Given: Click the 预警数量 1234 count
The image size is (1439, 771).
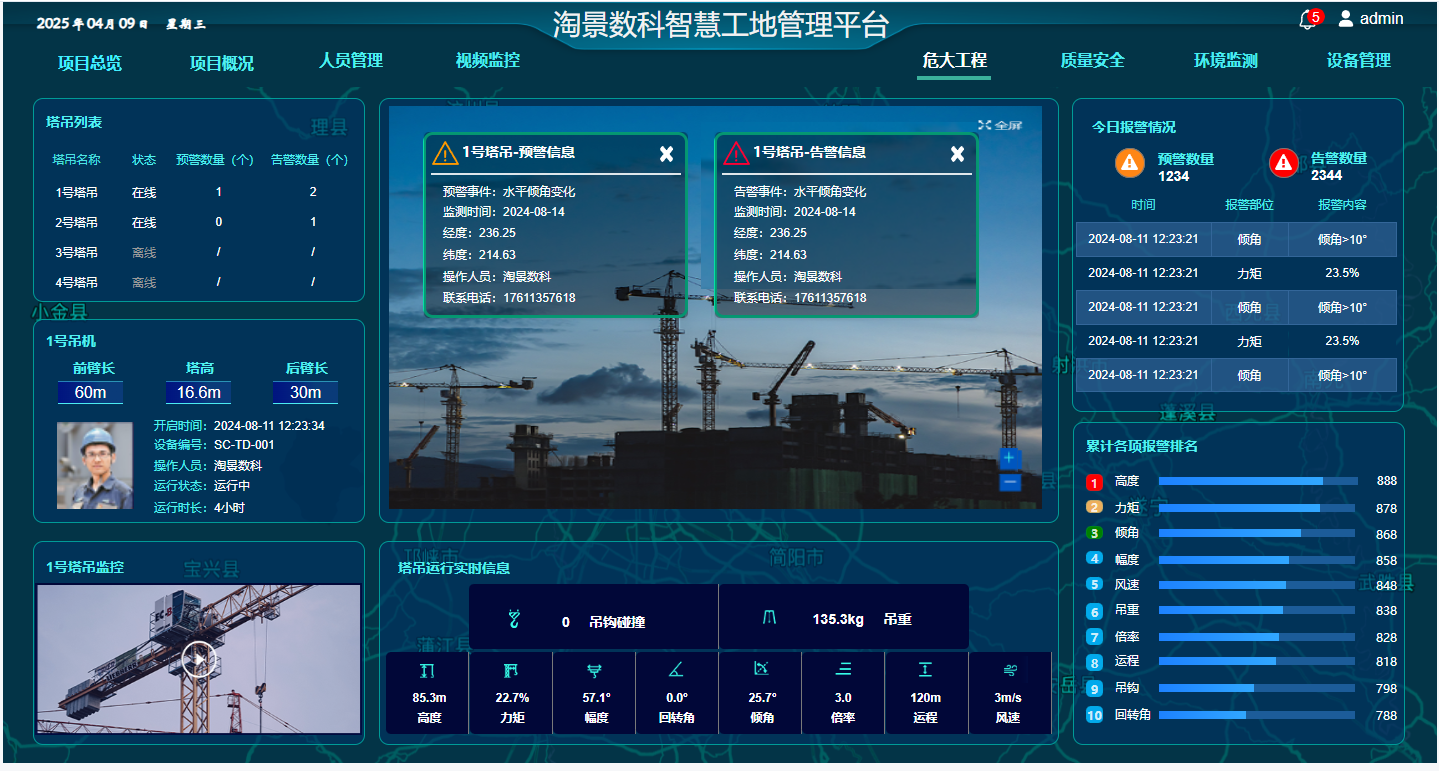Looking at the screenshot, I should pos(1174,176).
